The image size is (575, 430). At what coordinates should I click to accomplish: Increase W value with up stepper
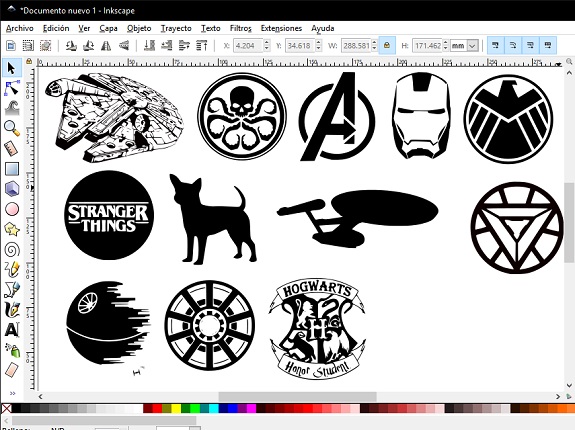point(374,43)
